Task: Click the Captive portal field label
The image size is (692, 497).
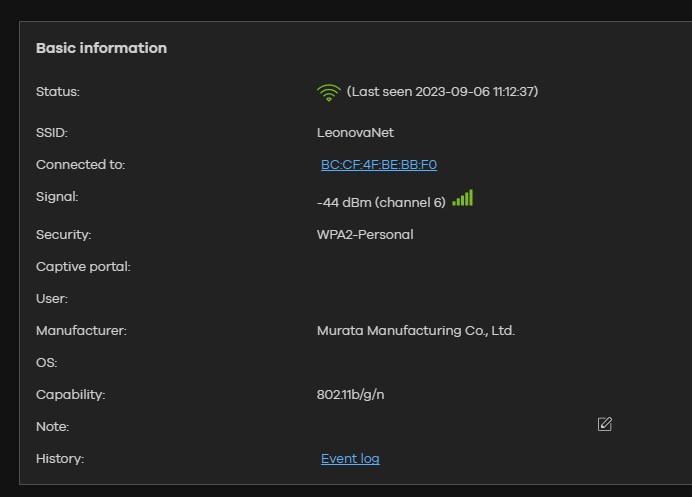Action: coord(83,267)
